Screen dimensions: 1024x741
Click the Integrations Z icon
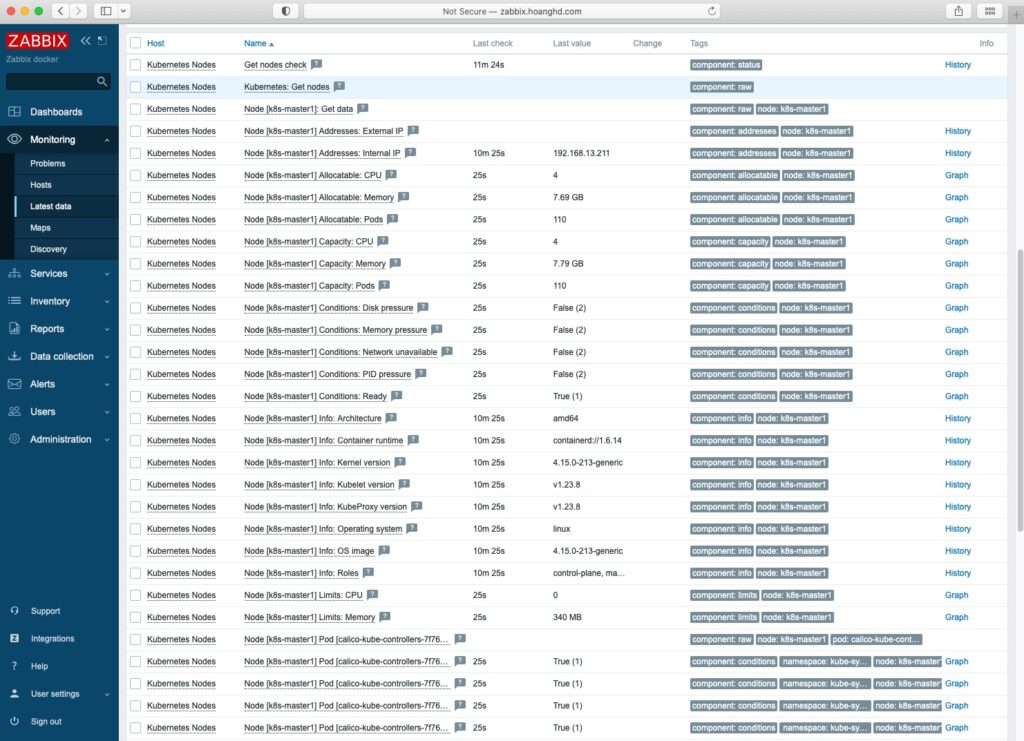point(14,639)
